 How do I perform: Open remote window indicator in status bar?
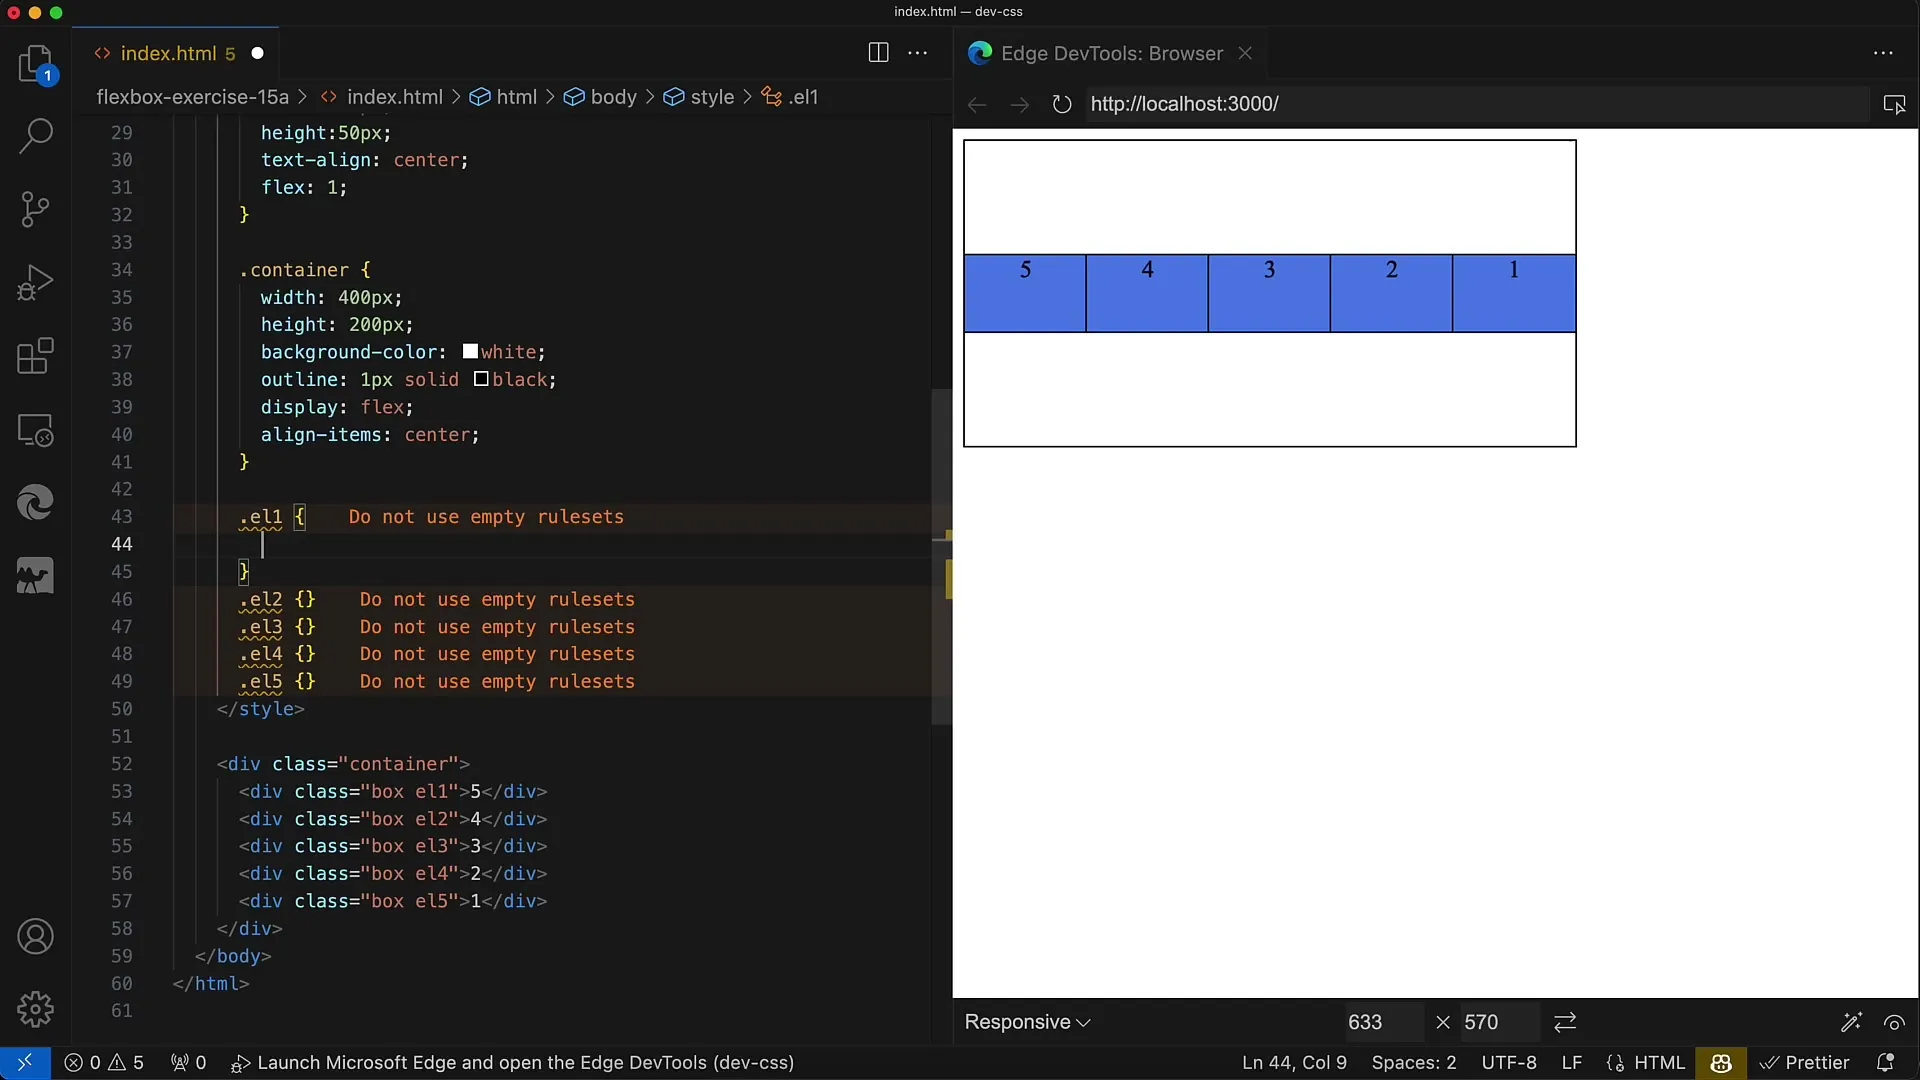point(25,1063)
